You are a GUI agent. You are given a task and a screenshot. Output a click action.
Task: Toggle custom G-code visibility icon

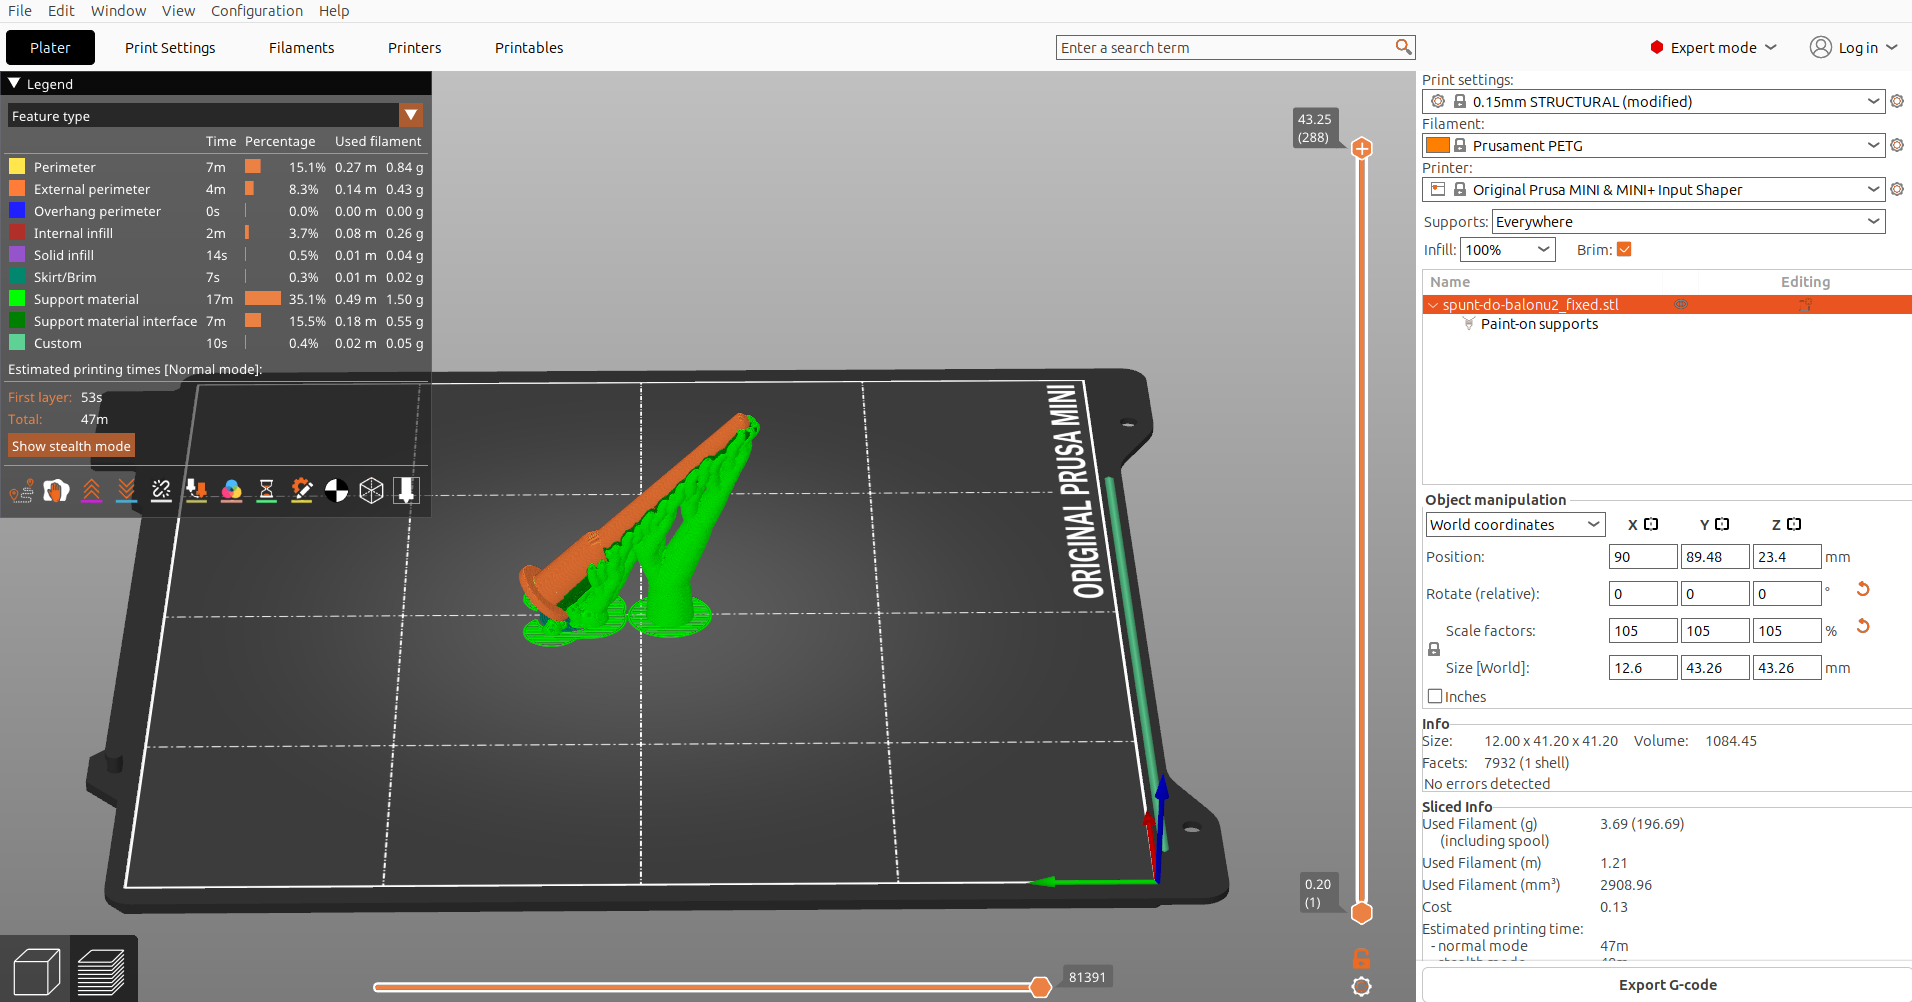tap(302, 490)
